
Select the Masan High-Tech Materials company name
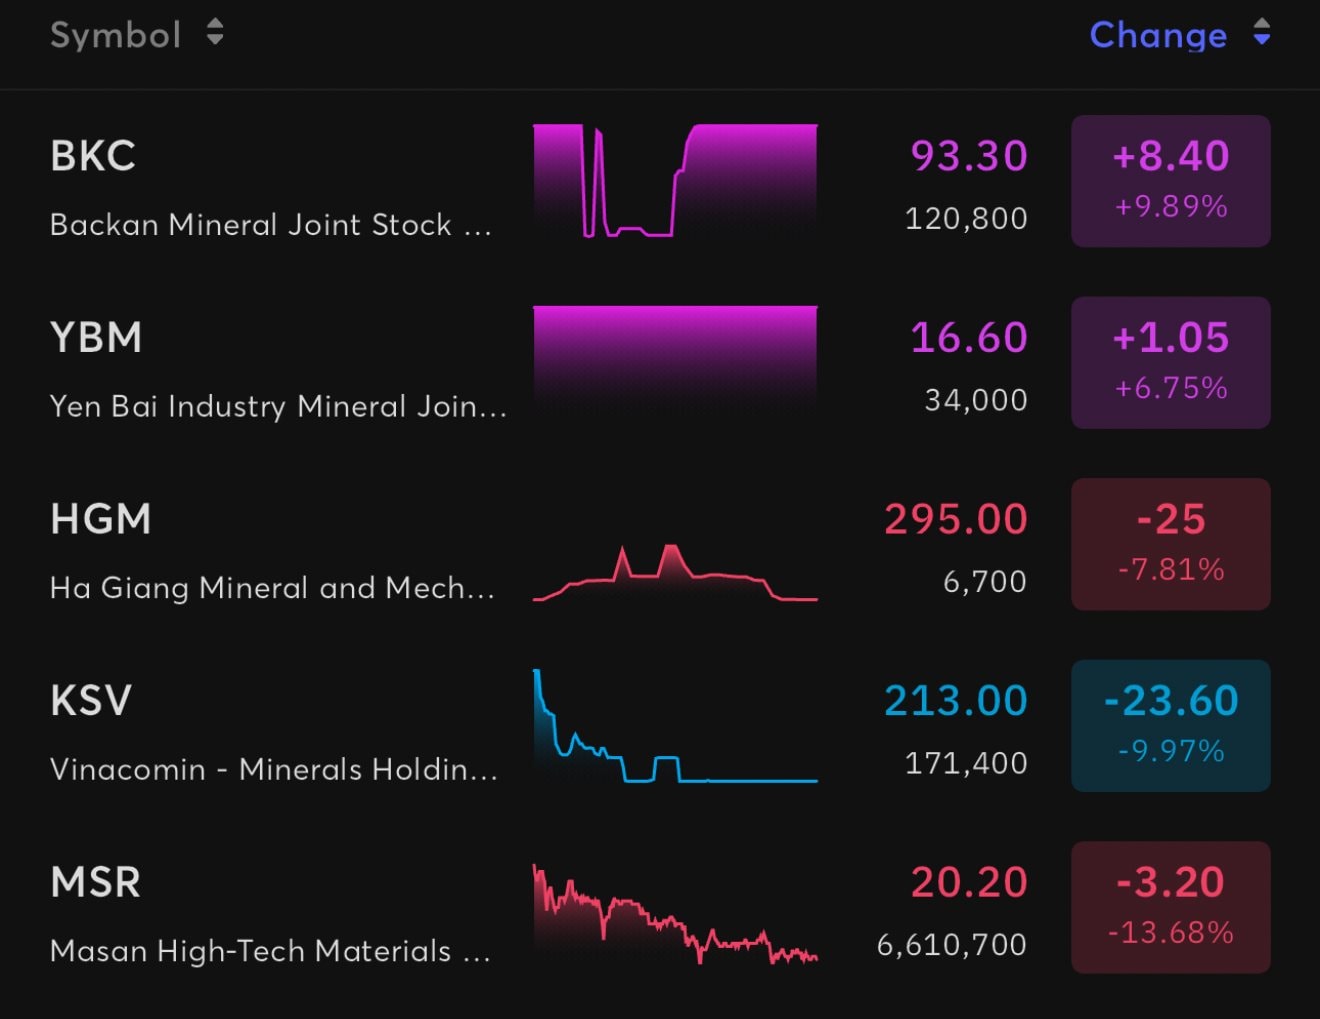[x=271, y=951]
